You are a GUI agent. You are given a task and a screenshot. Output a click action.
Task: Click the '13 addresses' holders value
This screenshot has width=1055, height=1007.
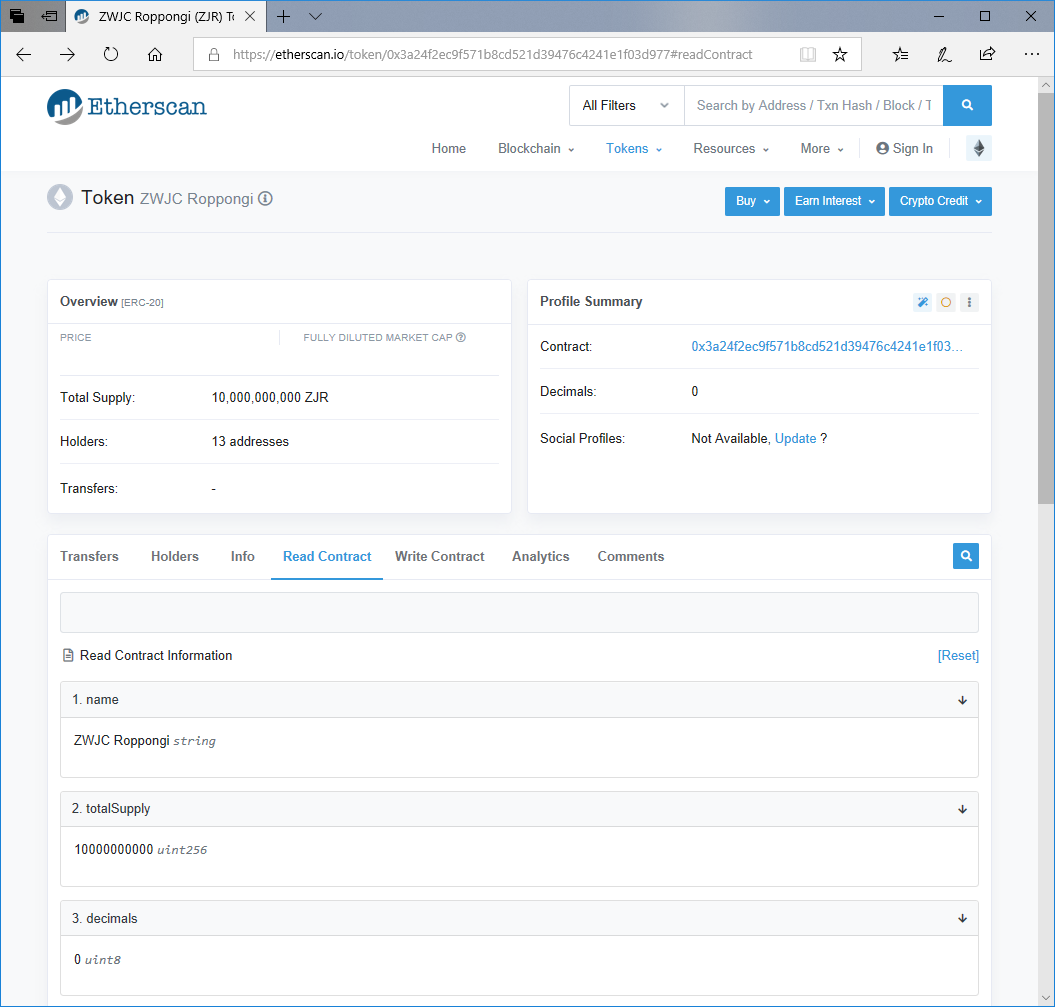(x=250, y=441)
